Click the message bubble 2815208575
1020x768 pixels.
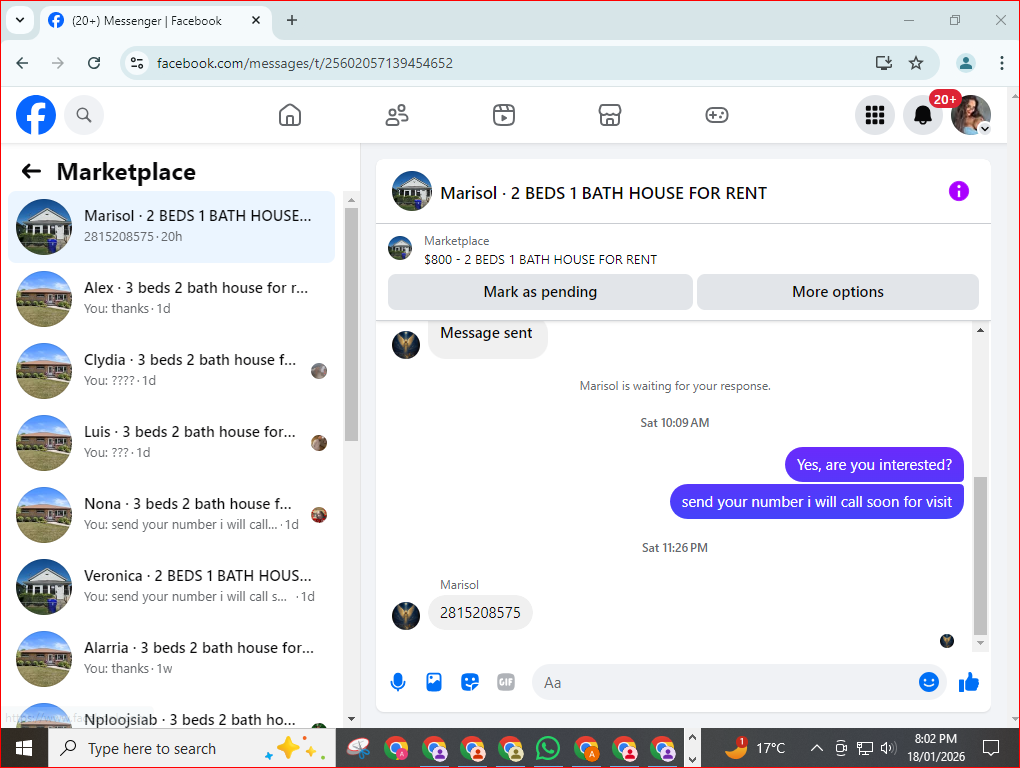click(480, 613)
